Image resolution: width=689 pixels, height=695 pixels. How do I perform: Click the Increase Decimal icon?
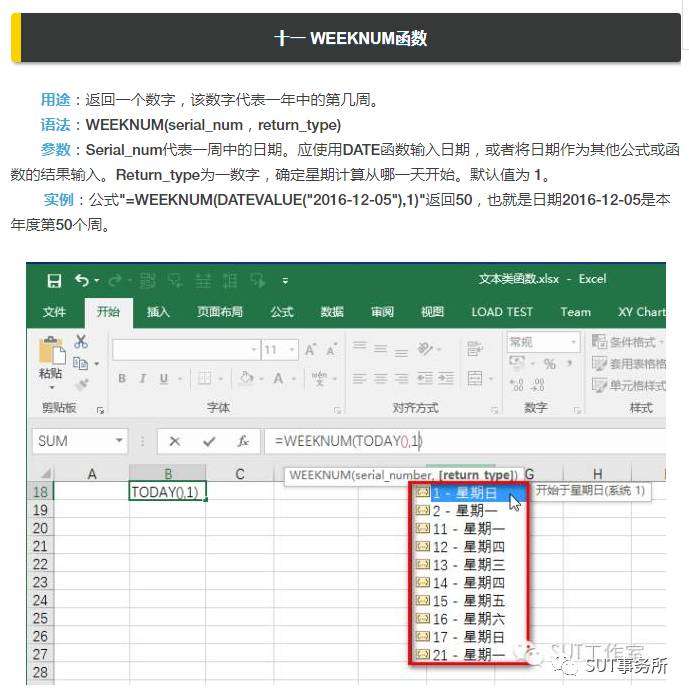click(517, 384)
